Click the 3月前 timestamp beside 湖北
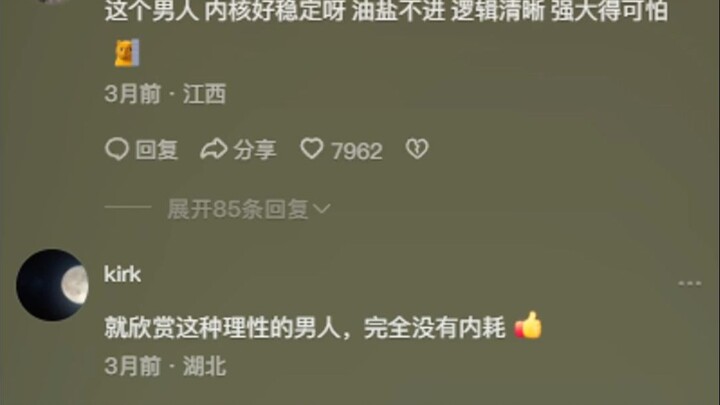The image size is (720, 405). 133,366
